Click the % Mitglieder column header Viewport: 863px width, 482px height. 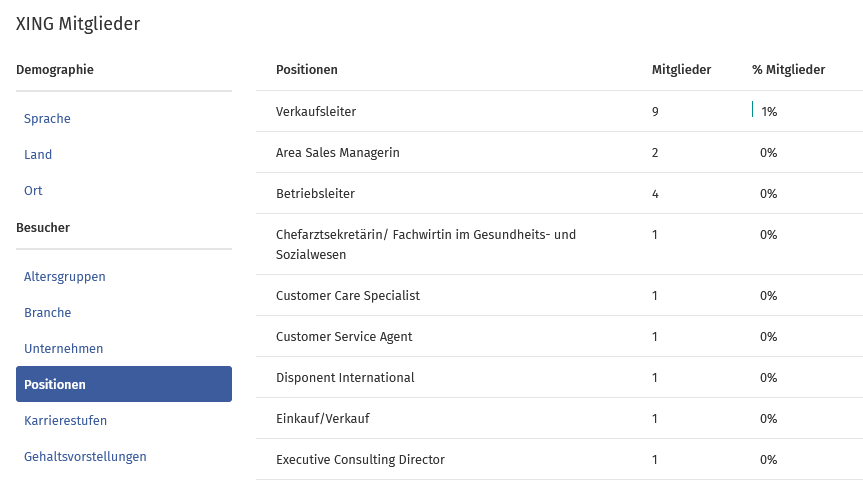788,70
